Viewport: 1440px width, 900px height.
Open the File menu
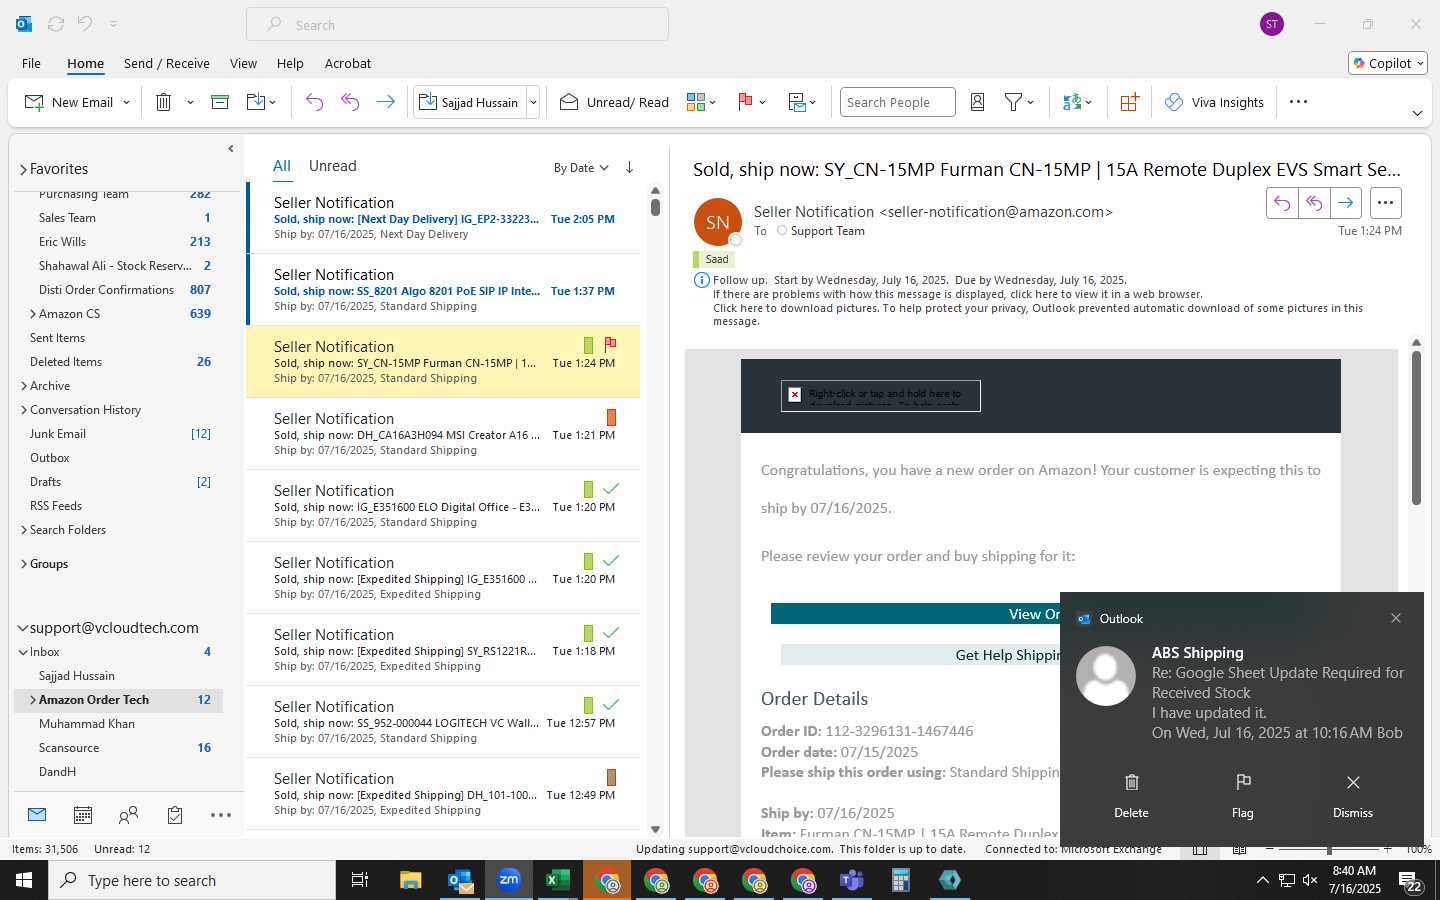click(31, 63)
